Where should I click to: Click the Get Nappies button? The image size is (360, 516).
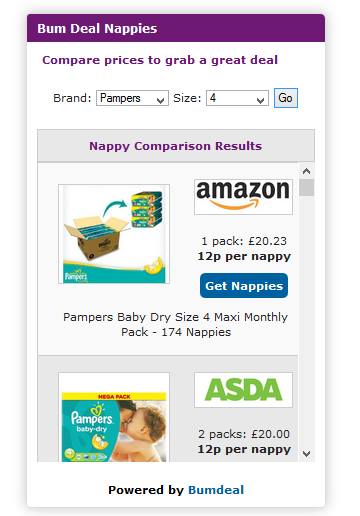coord(244,286)
